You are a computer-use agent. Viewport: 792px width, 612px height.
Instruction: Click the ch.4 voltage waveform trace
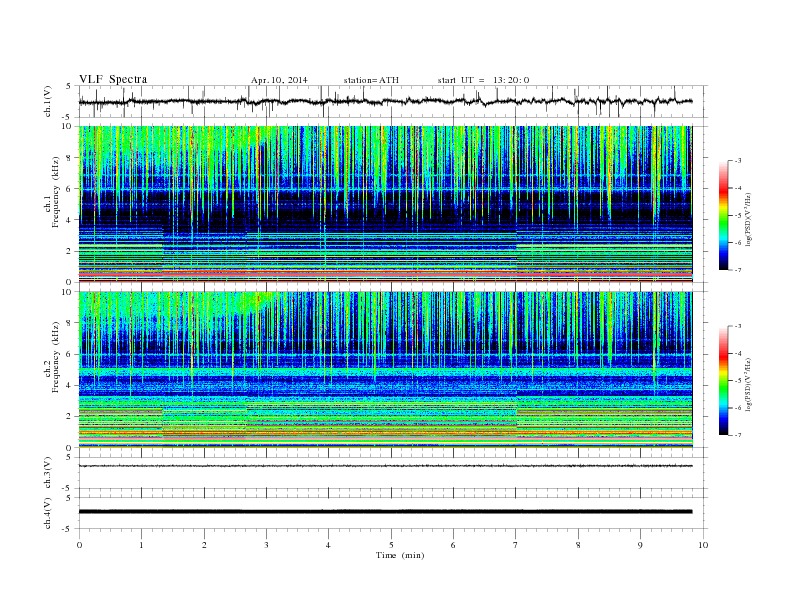coord(385,512)
